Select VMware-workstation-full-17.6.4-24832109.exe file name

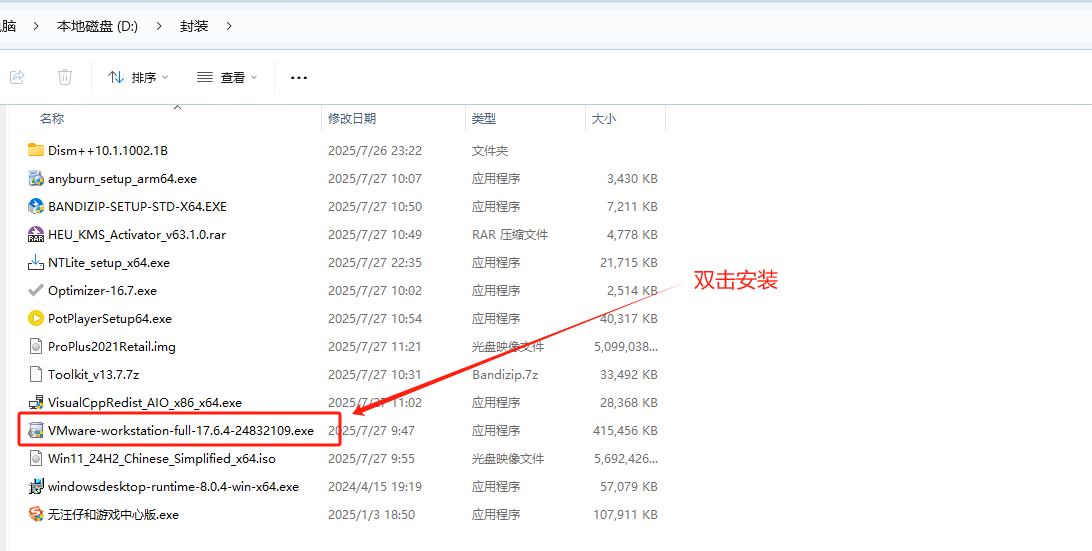coord(181,430)
